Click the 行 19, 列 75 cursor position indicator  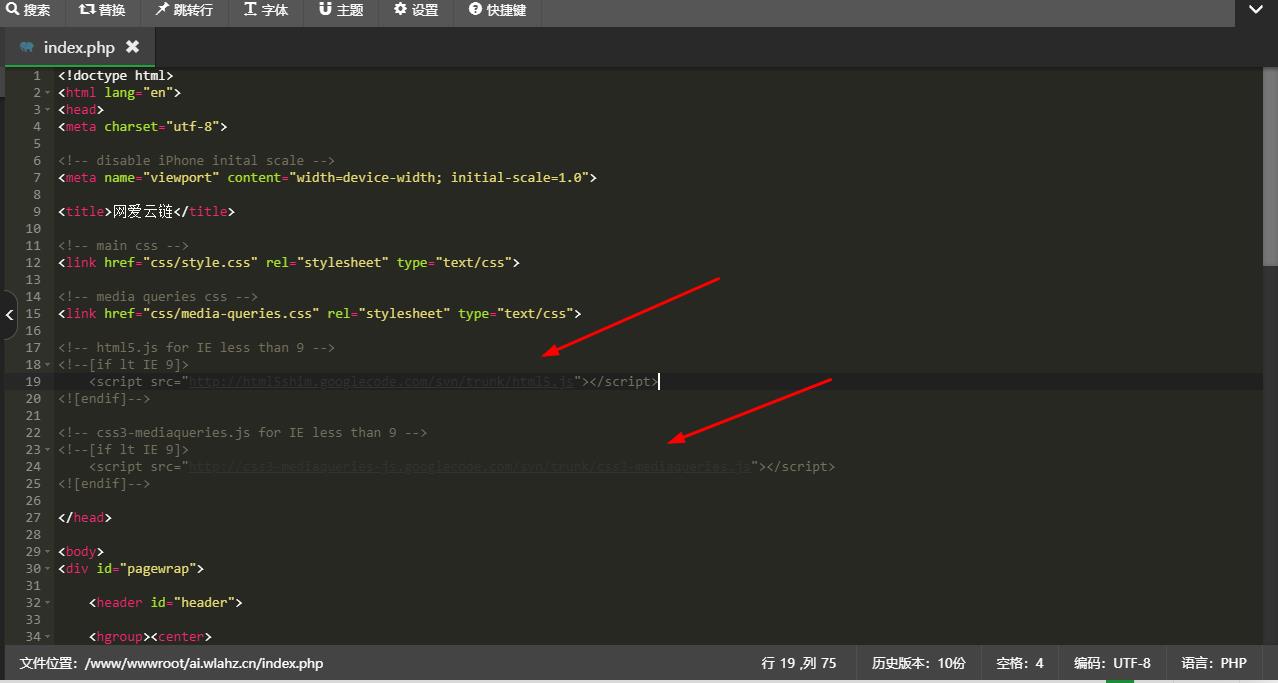[799, 663]
